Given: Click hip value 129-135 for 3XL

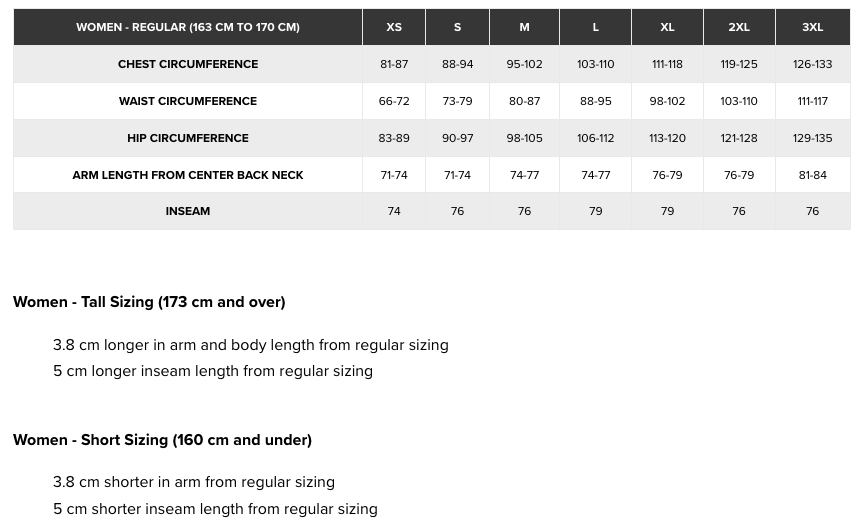Looking at the screenshot, I should pos(812,138).
